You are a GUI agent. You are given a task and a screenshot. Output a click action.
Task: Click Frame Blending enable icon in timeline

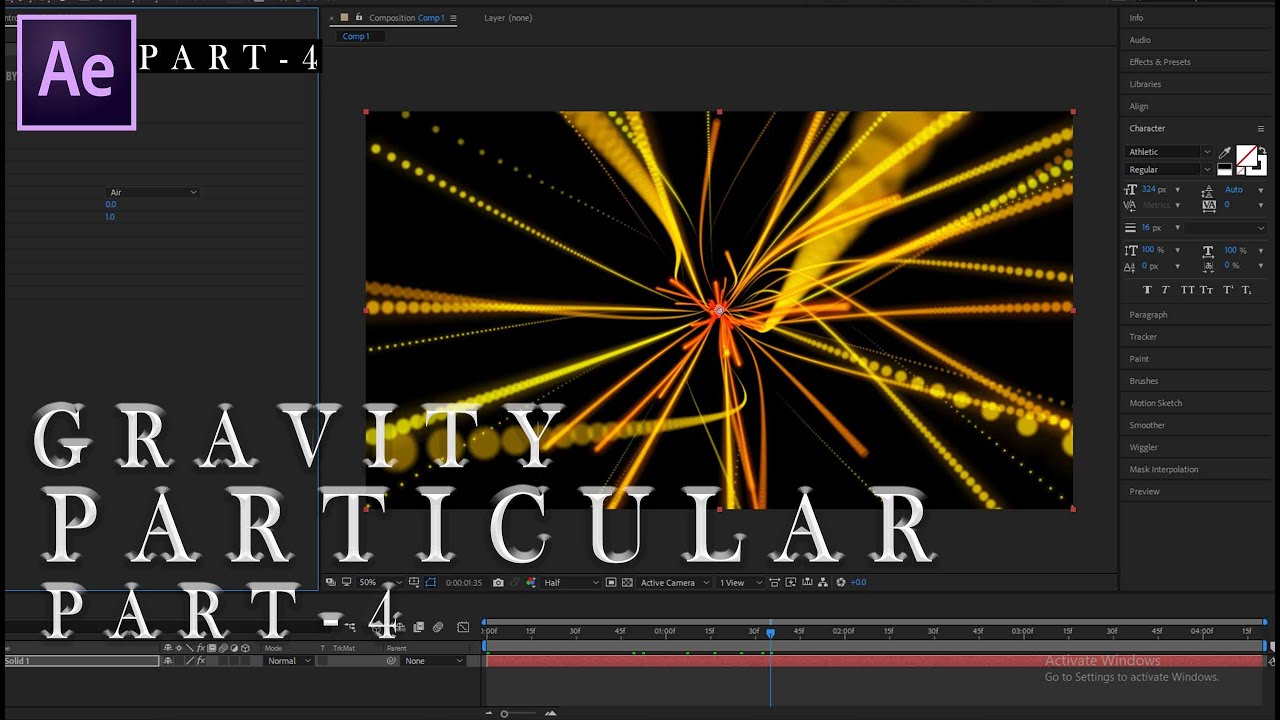pyautogui.click(x=419, y=627)
